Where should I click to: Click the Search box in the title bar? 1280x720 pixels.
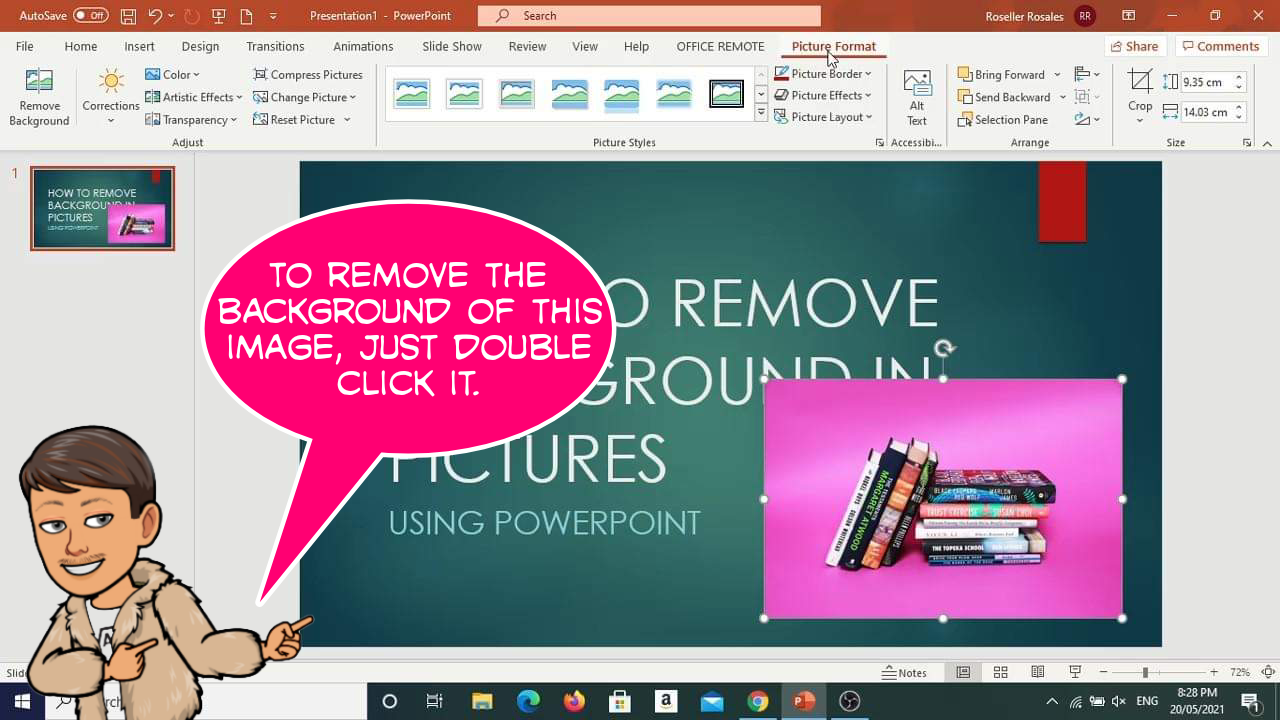(x=649, y=15)
